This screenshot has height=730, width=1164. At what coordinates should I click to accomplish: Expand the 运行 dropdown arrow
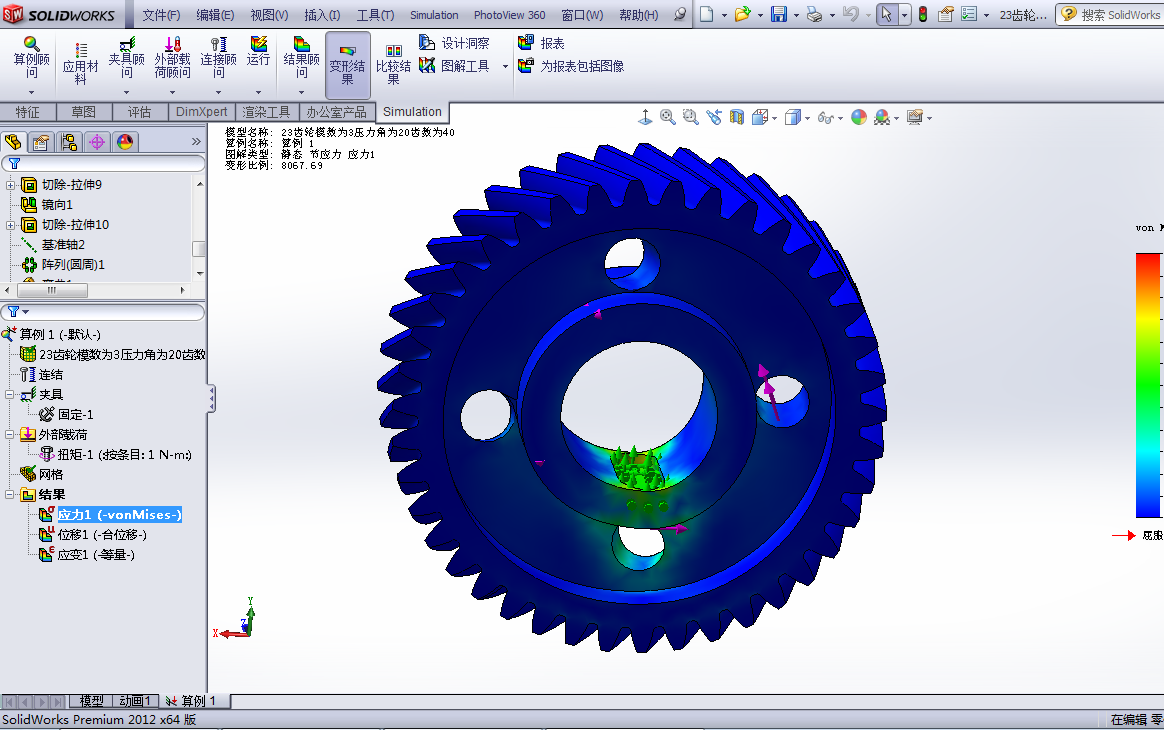click(258, 92)
